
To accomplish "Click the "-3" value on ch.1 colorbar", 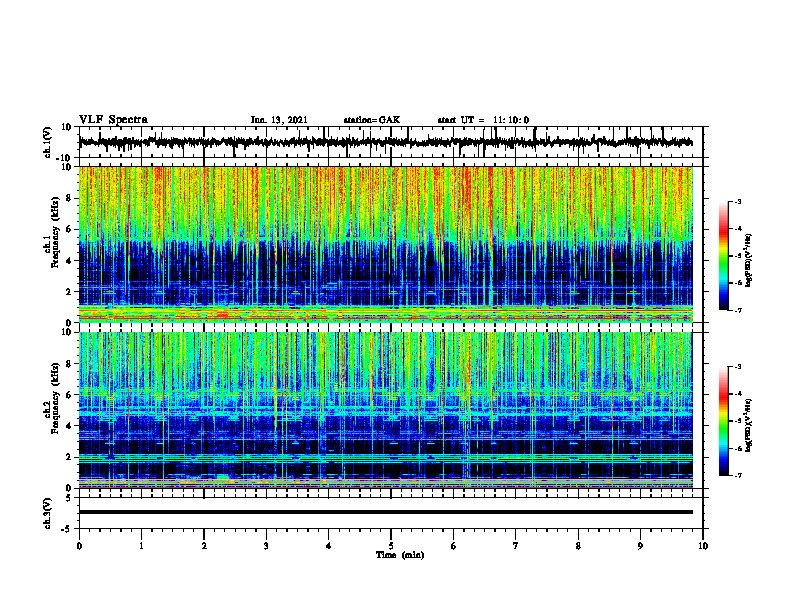I will 738,201.
